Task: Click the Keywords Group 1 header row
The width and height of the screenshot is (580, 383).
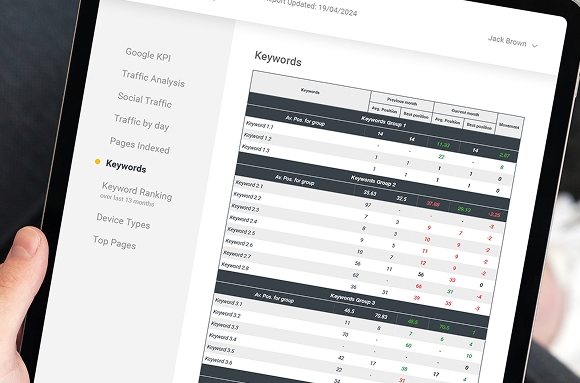Action: [383, 122]
